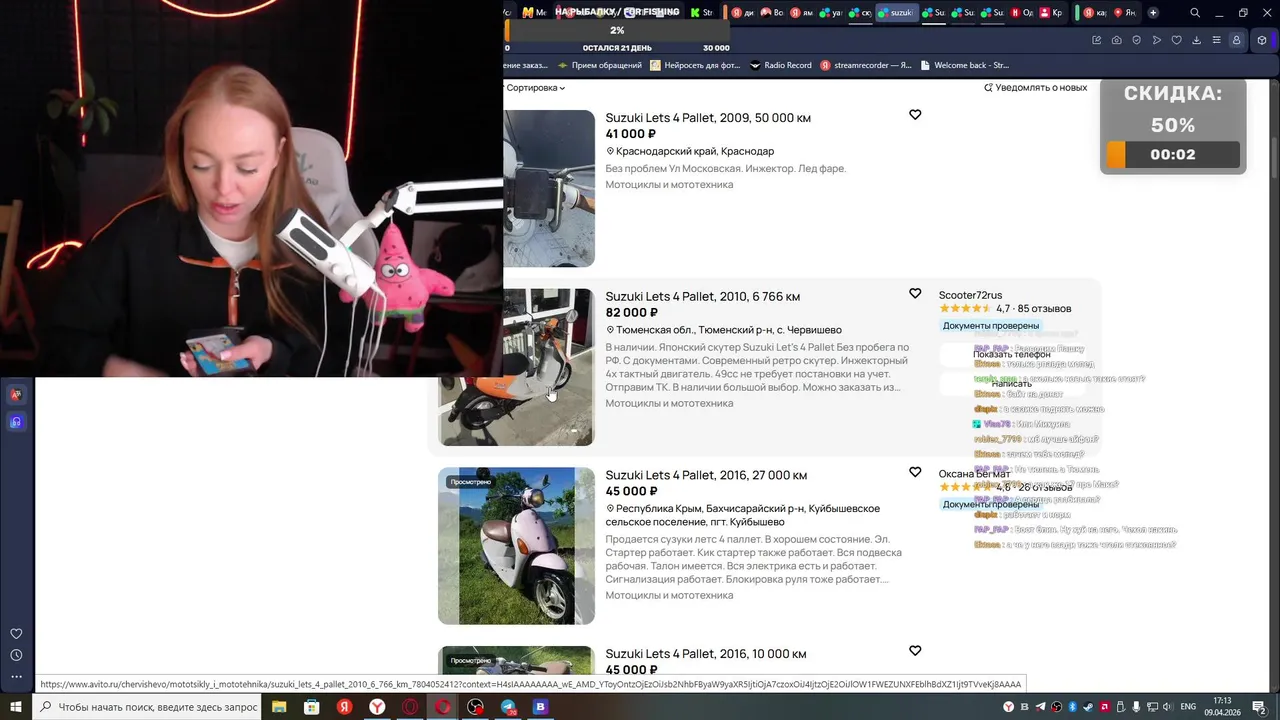Image resolution: width=1280 pixels, height=720 pixels.
Task: Favorite the Suzuki Lets 4 Pallet 2009 listing
Action: pos(915,115)
